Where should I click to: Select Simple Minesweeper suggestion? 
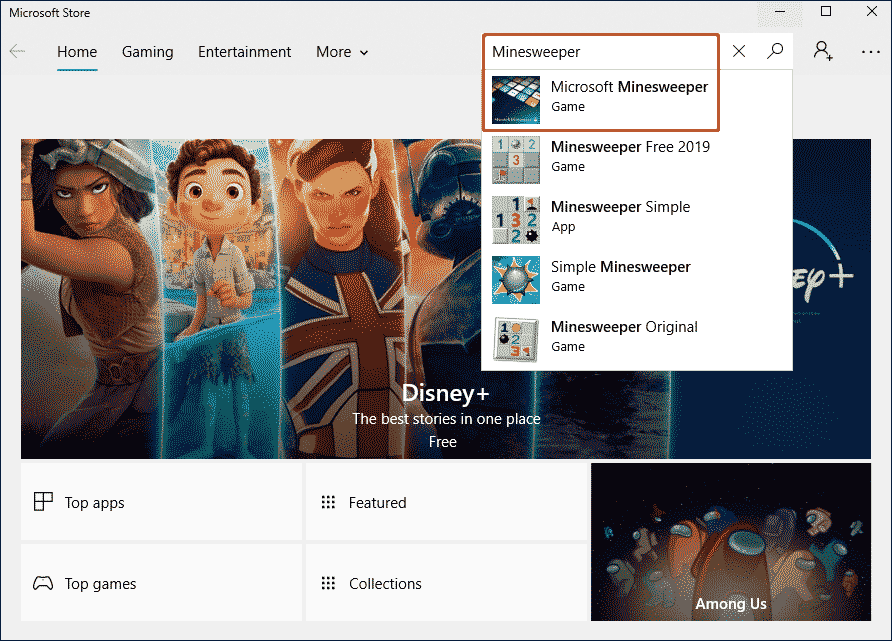(637, 280)
